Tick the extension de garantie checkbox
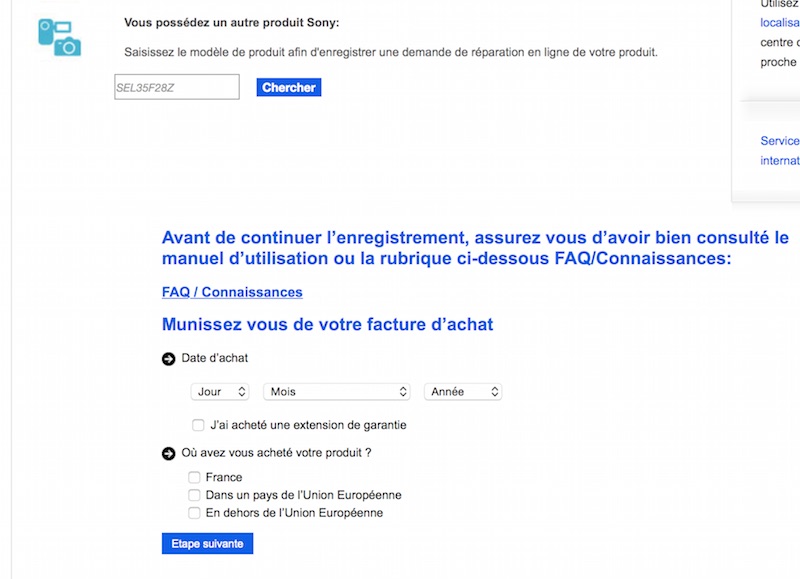 [x=198, y=425]
